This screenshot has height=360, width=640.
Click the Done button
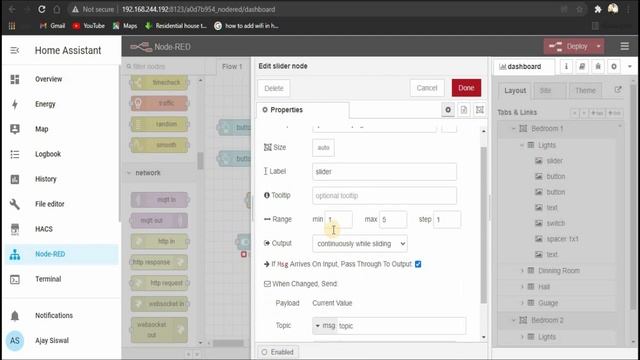pos(466,88)
